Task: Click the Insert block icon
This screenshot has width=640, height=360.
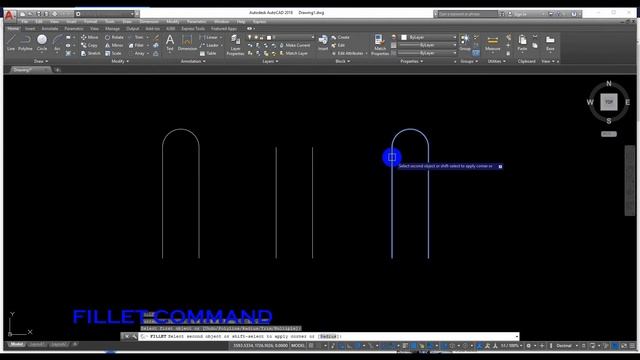Action: pos(323,42)
